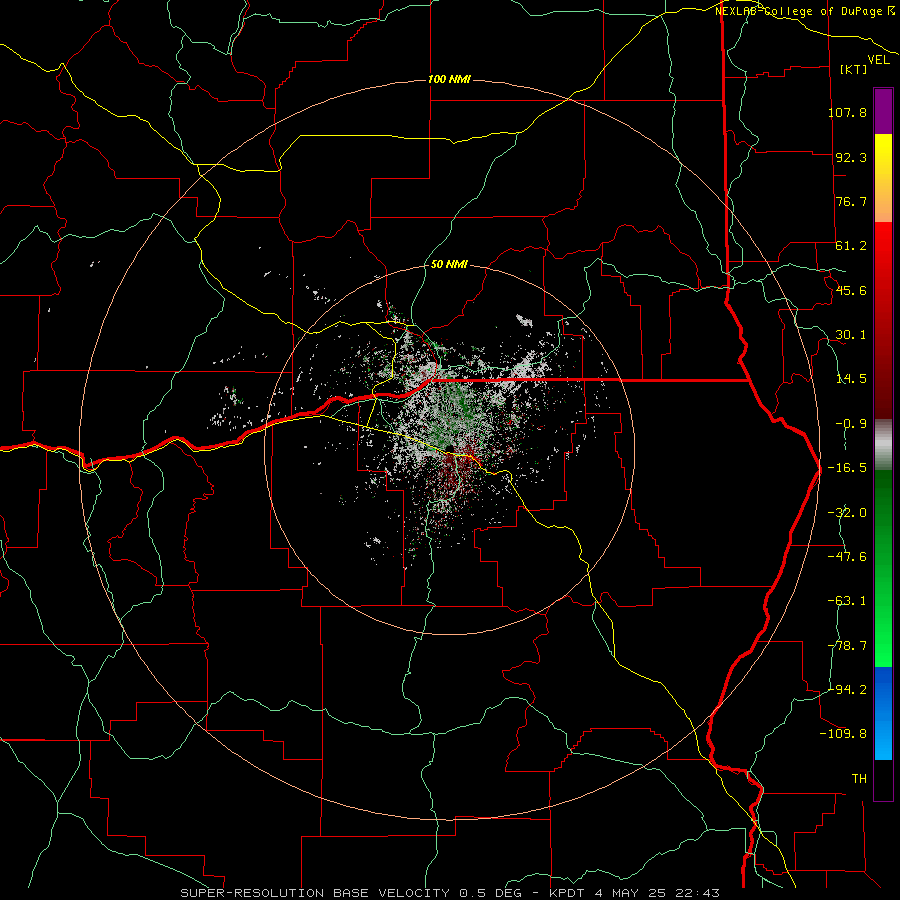Click the VEL legend title

point(878,60)
